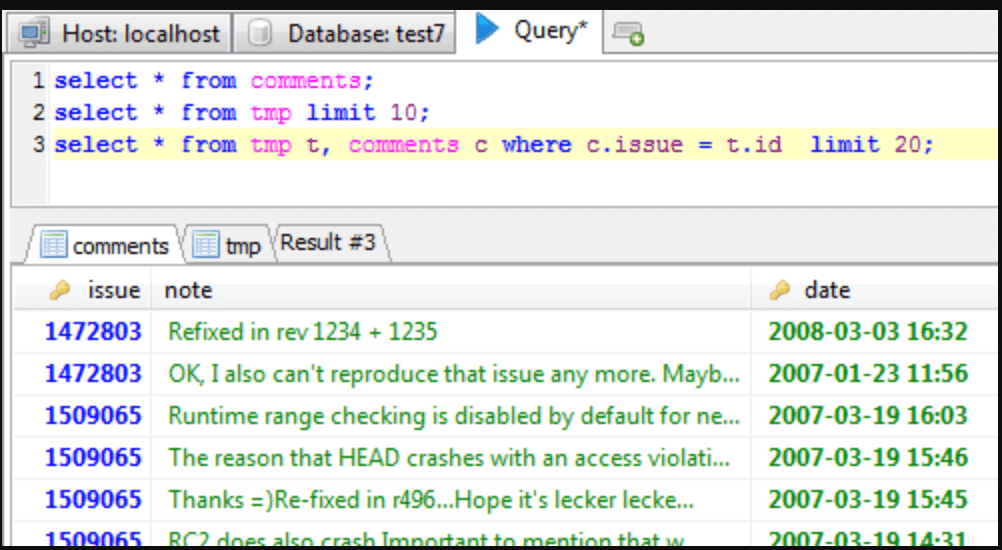
Task: Add a new query tab via plus icon
Action: point(628,33)
